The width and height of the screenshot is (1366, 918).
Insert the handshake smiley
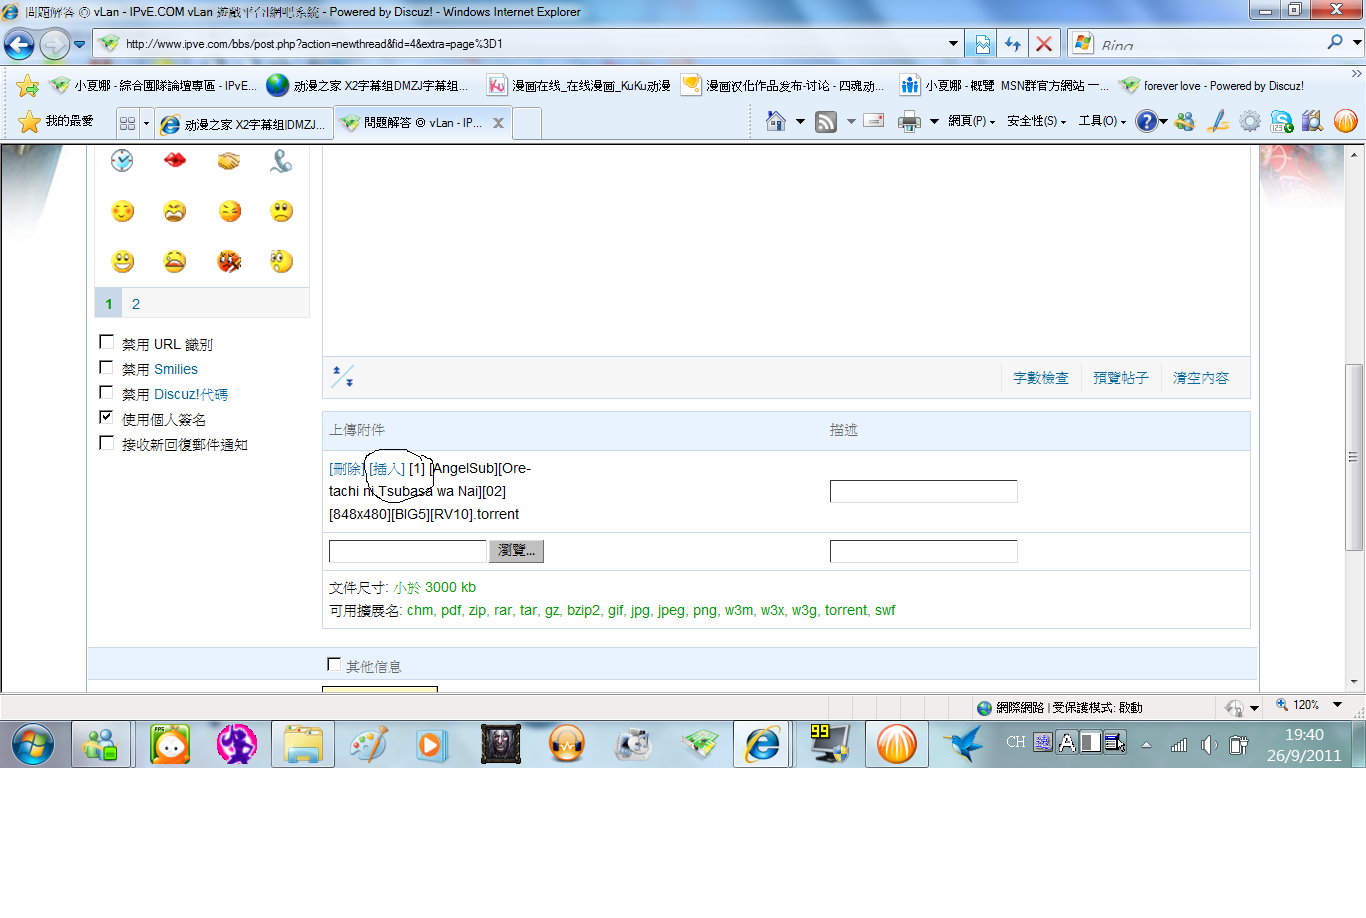click(x=229, y=160)
